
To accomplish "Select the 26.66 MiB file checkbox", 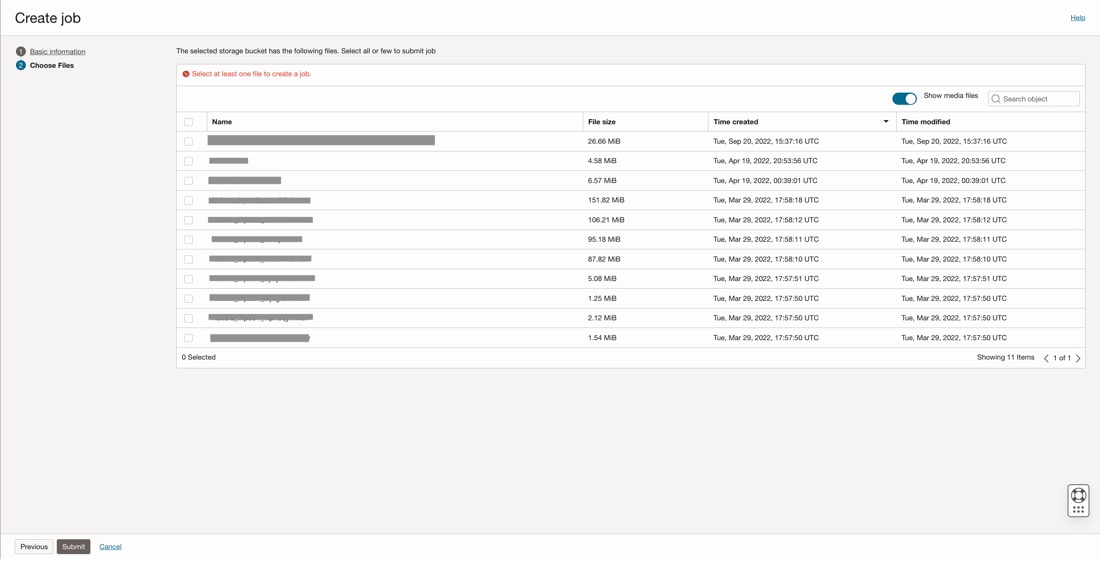I will pyautogui.click(x=188, y=141).
